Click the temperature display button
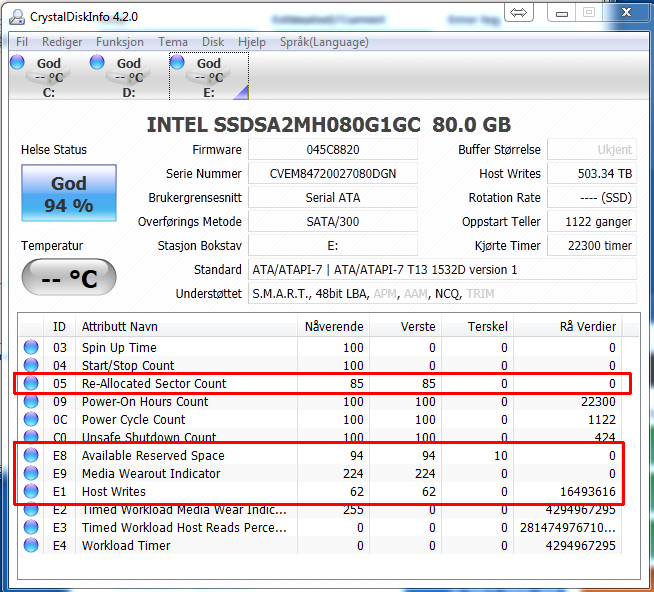Viewport: 654px width, 592px height. pos(69,278)
